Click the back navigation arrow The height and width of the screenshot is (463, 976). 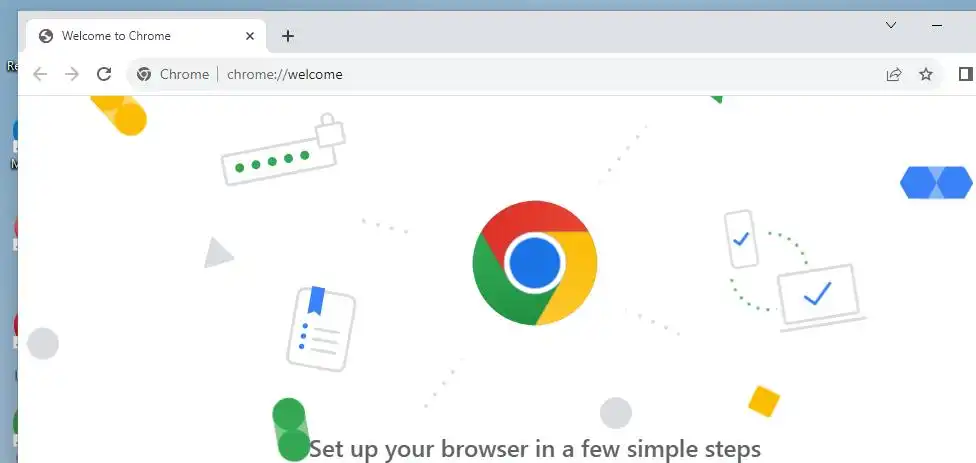click(x=40, y=75)
